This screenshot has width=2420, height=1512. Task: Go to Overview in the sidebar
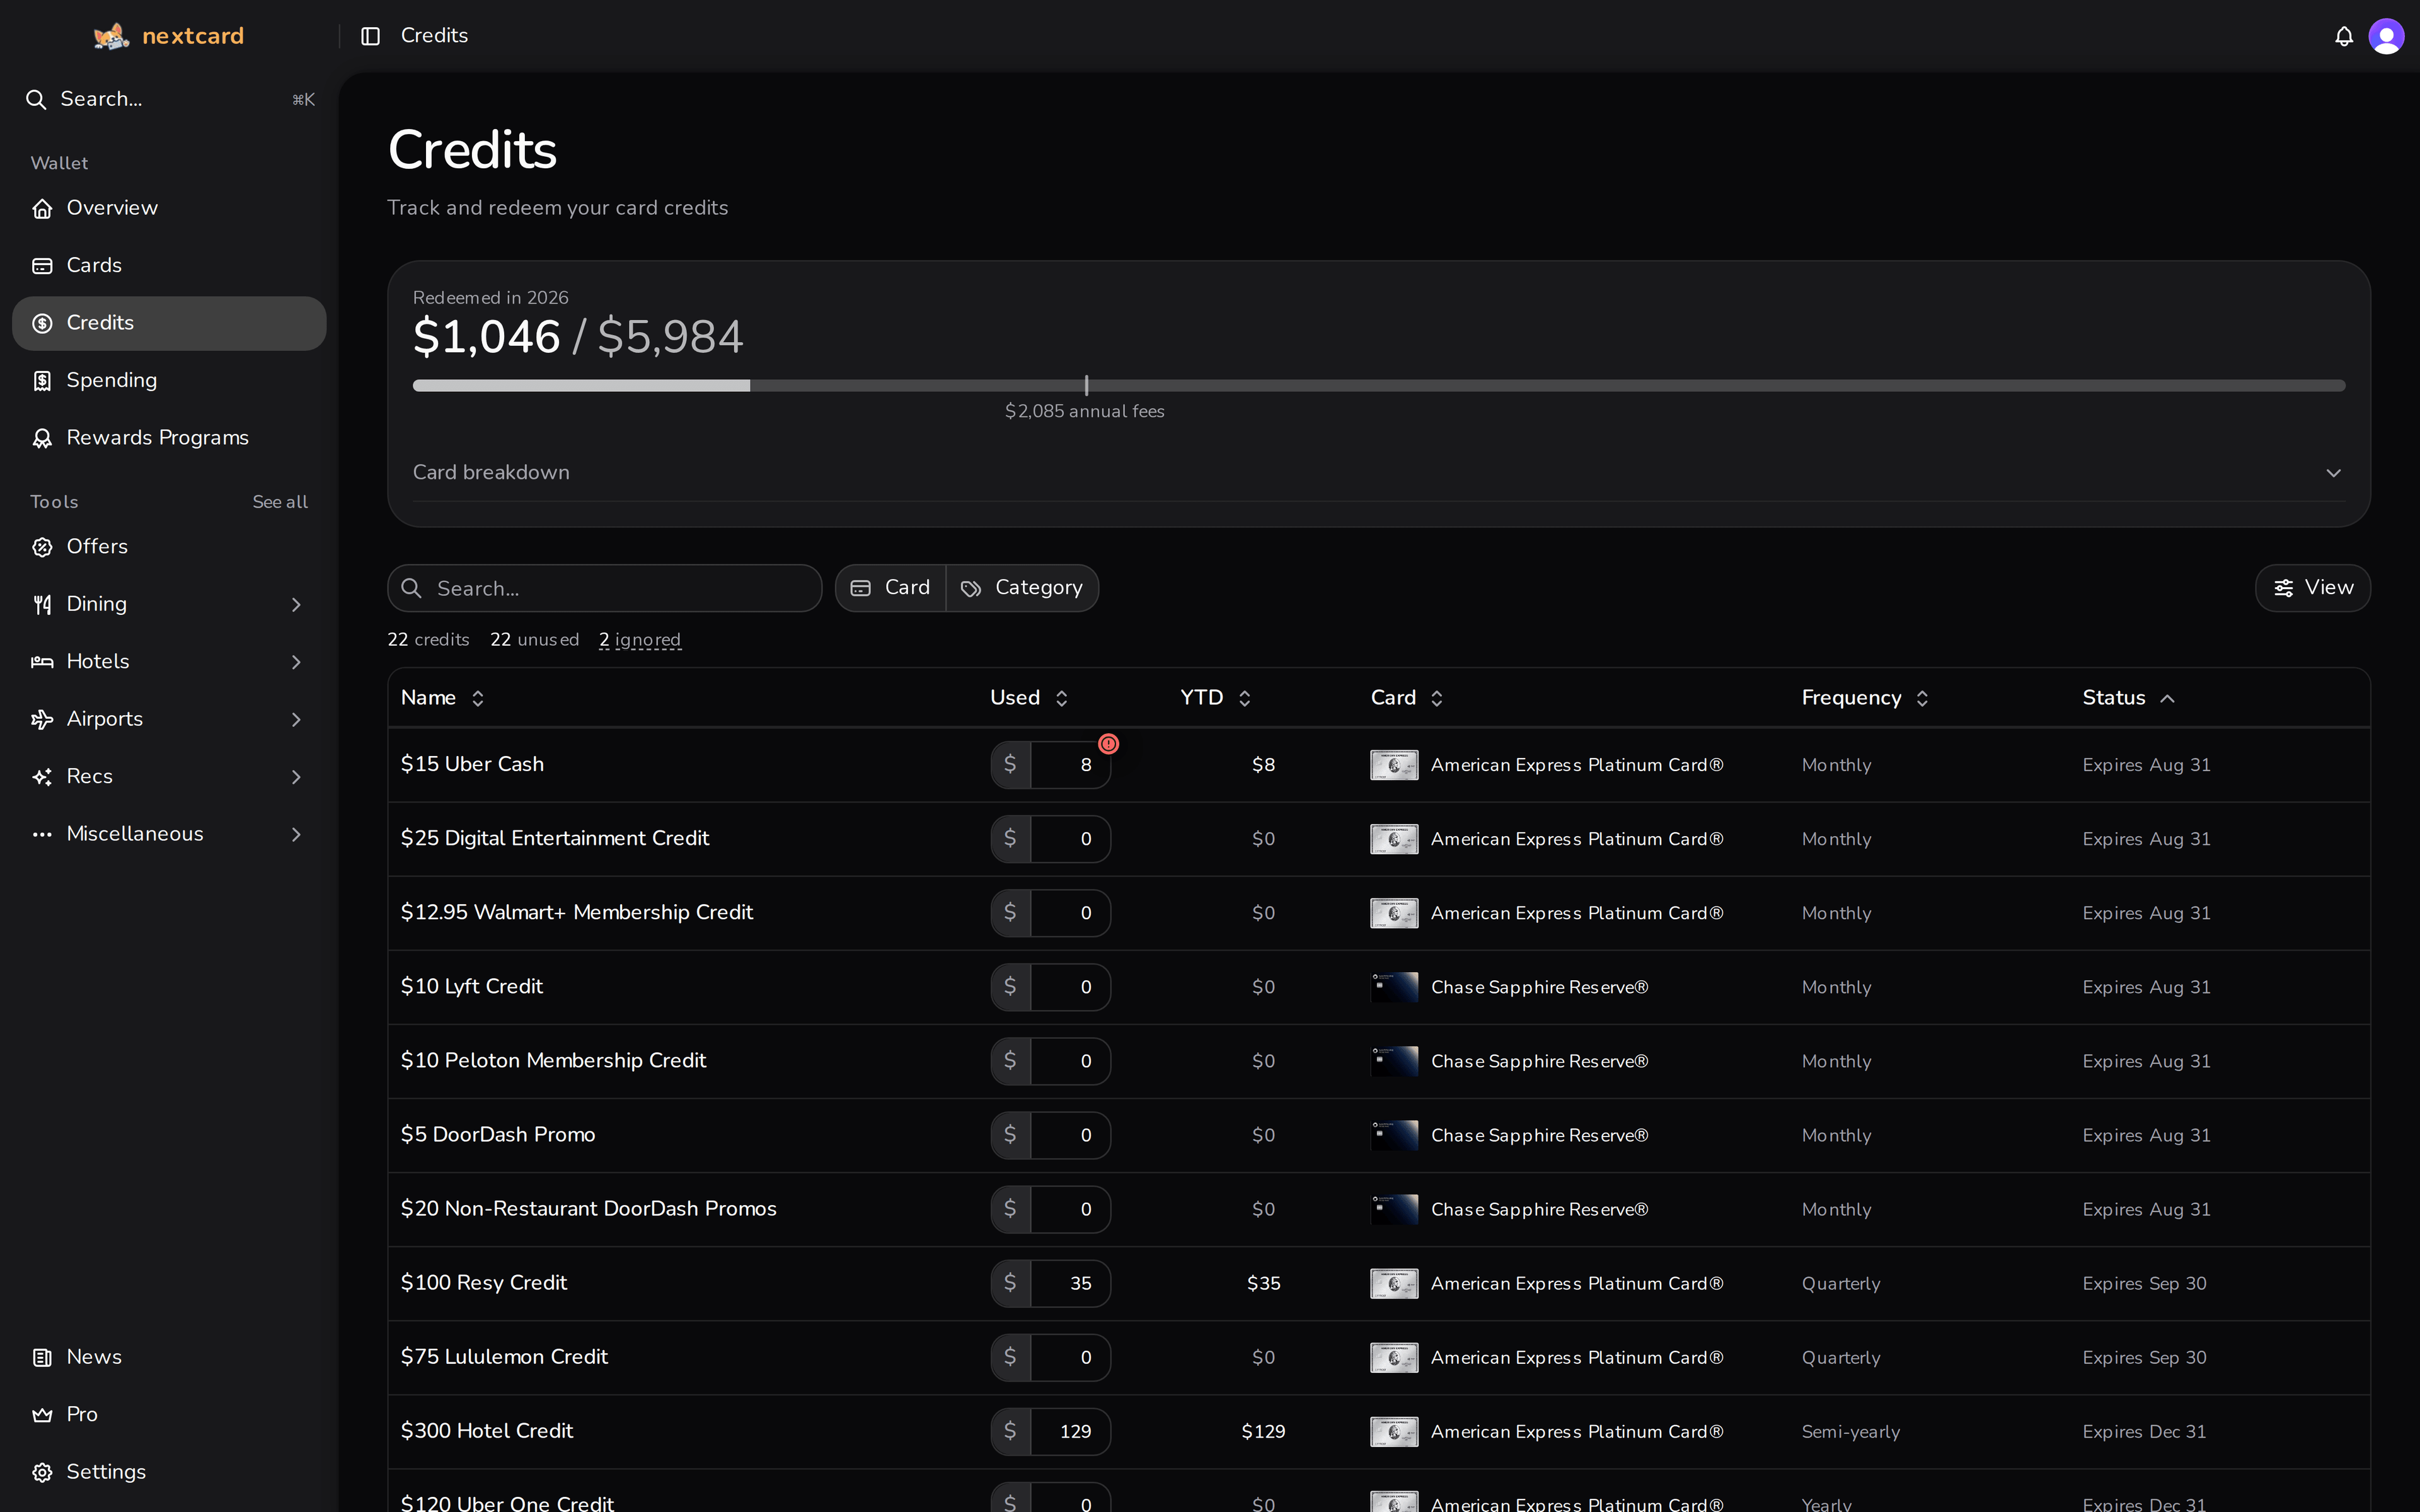(169, 208)
